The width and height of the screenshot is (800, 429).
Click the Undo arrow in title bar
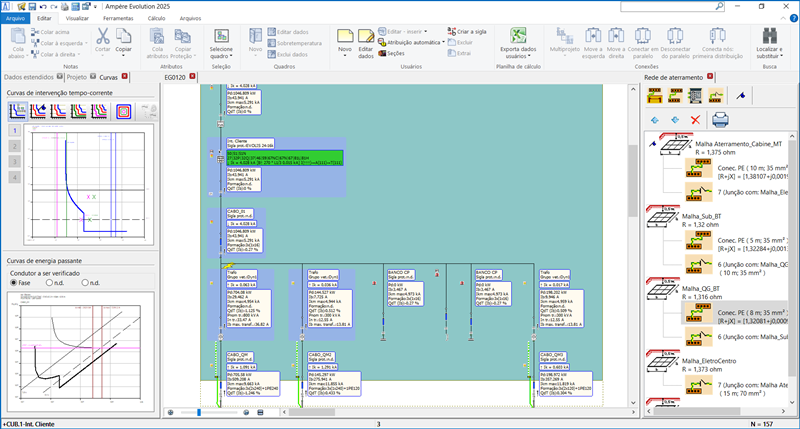(x=43, y=7)
